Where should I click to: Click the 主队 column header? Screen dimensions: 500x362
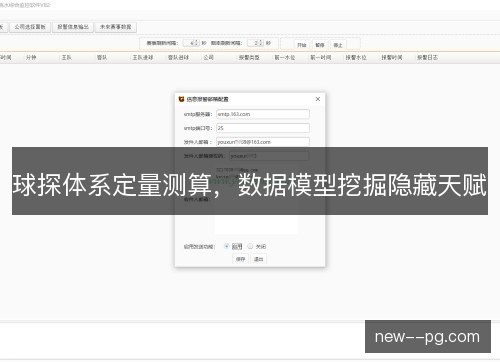(x=66, y=57)
